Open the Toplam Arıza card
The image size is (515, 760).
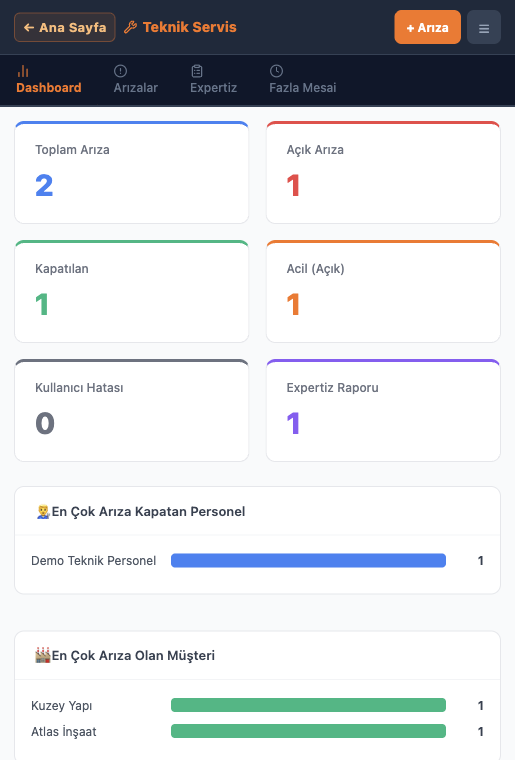[132, 172]
